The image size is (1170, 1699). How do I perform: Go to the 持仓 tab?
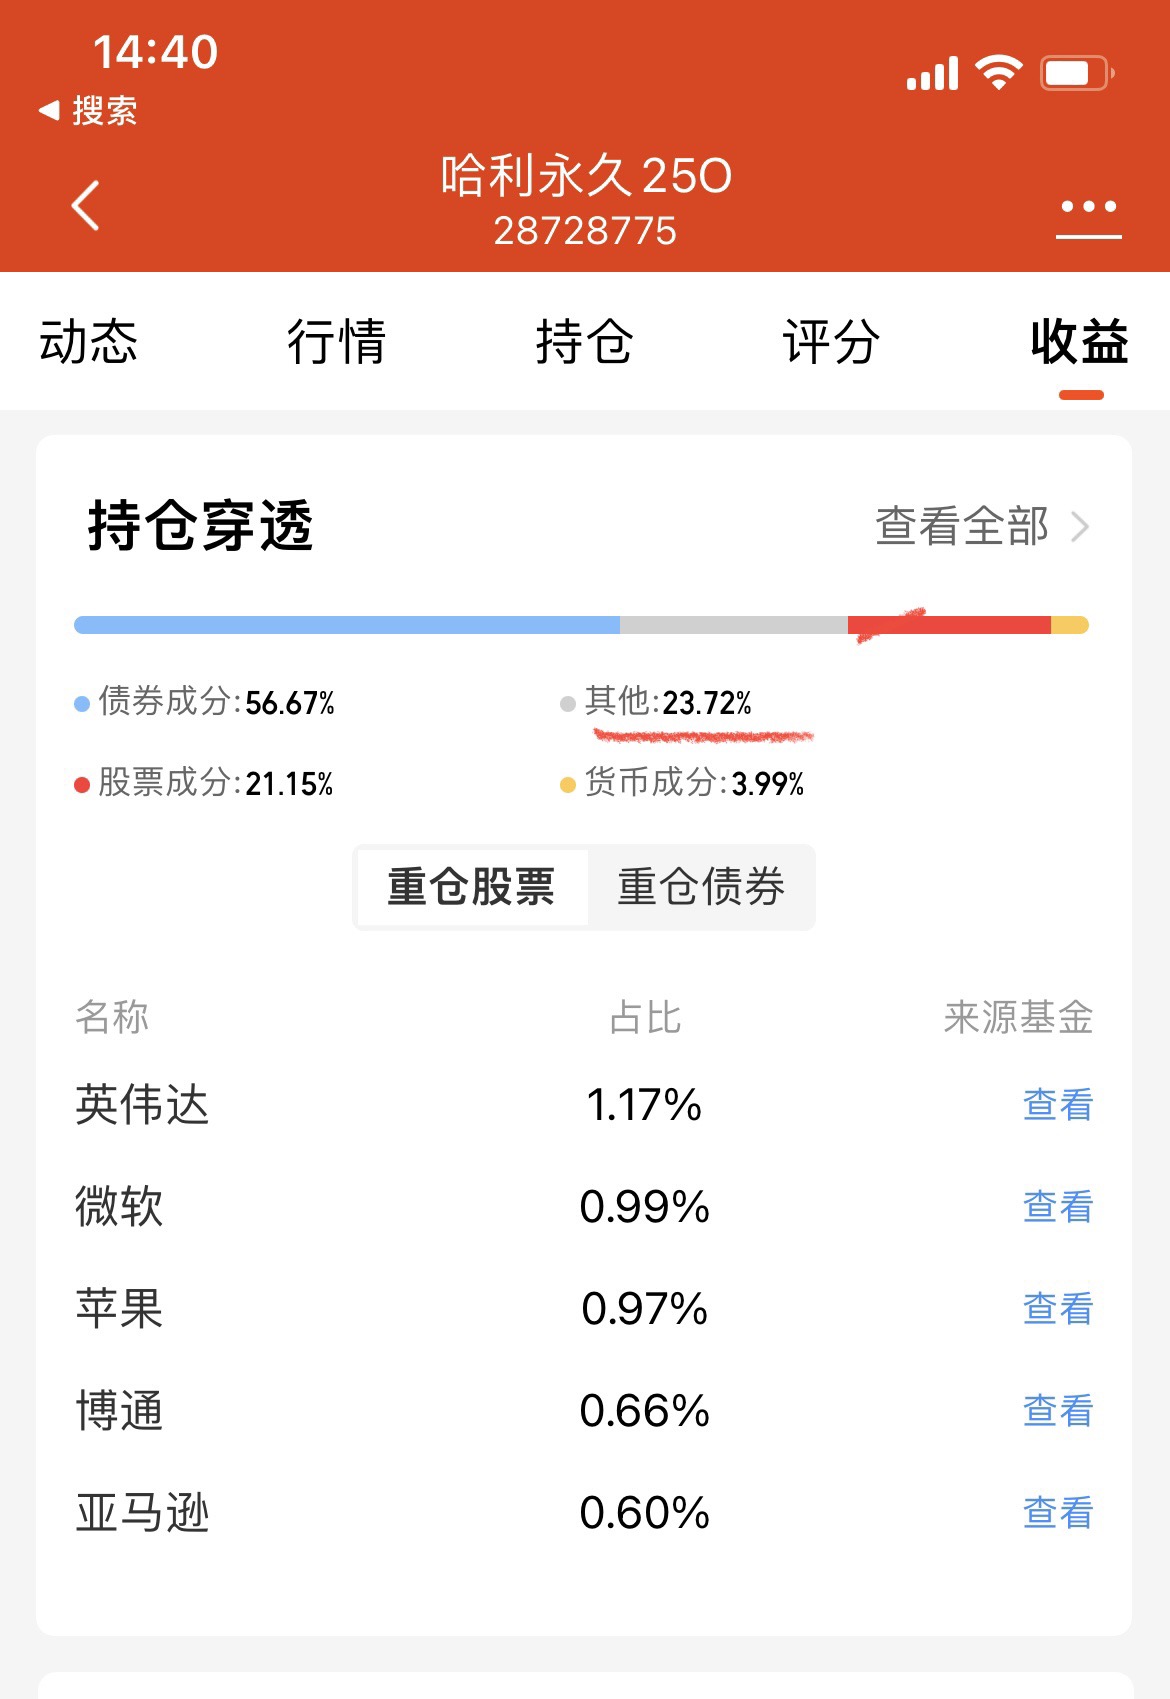point(584,342)
